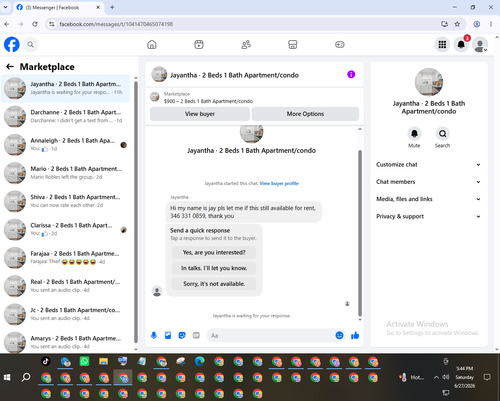Mute this chat with the bell icon
500x401 pixels.
click(414, 134)
